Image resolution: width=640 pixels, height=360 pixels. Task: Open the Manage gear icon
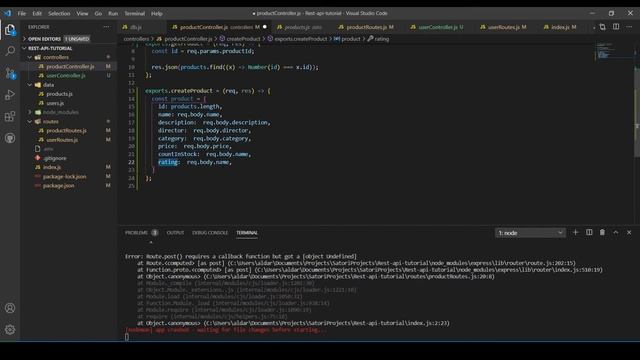[x=10, y=329]
